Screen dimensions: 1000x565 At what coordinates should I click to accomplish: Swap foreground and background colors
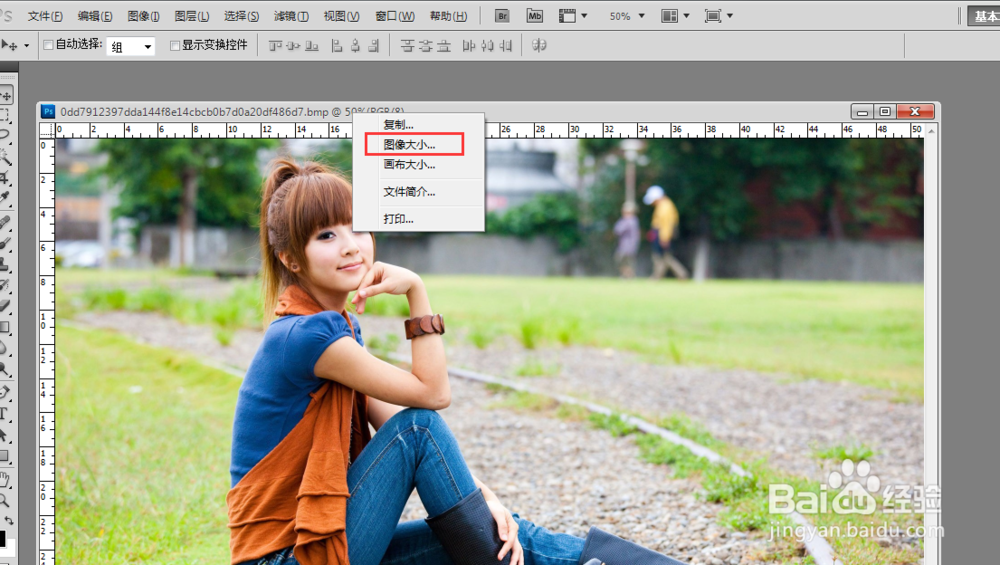point(9,520)
